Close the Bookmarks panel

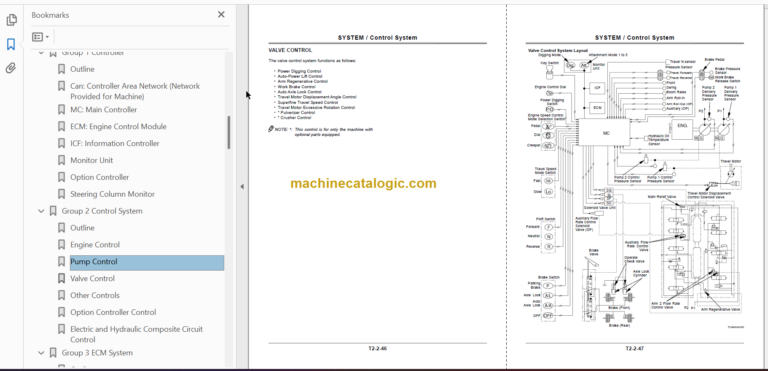tap(221, 15)
